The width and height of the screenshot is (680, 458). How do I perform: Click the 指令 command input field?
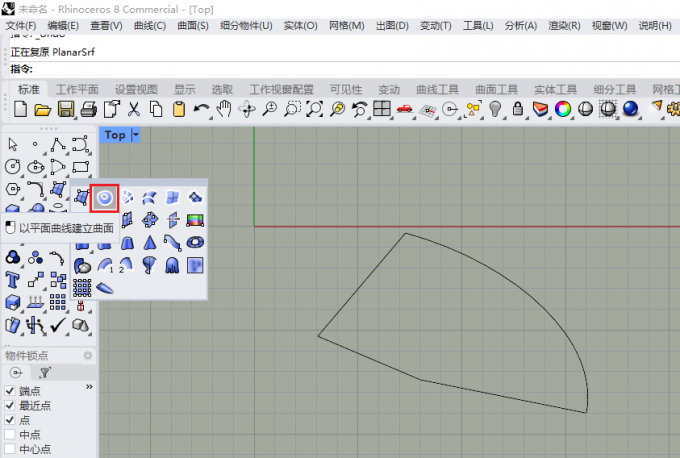345,69
